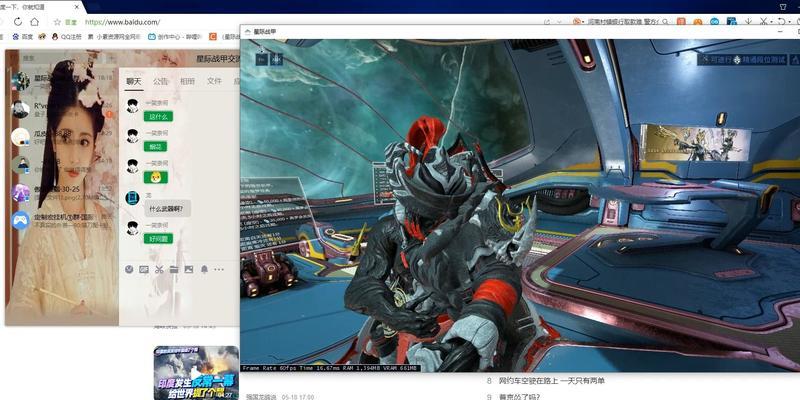800x400 pixels.
Task: Click the 什么武器啊? message bubble
Action: [168, 208]
